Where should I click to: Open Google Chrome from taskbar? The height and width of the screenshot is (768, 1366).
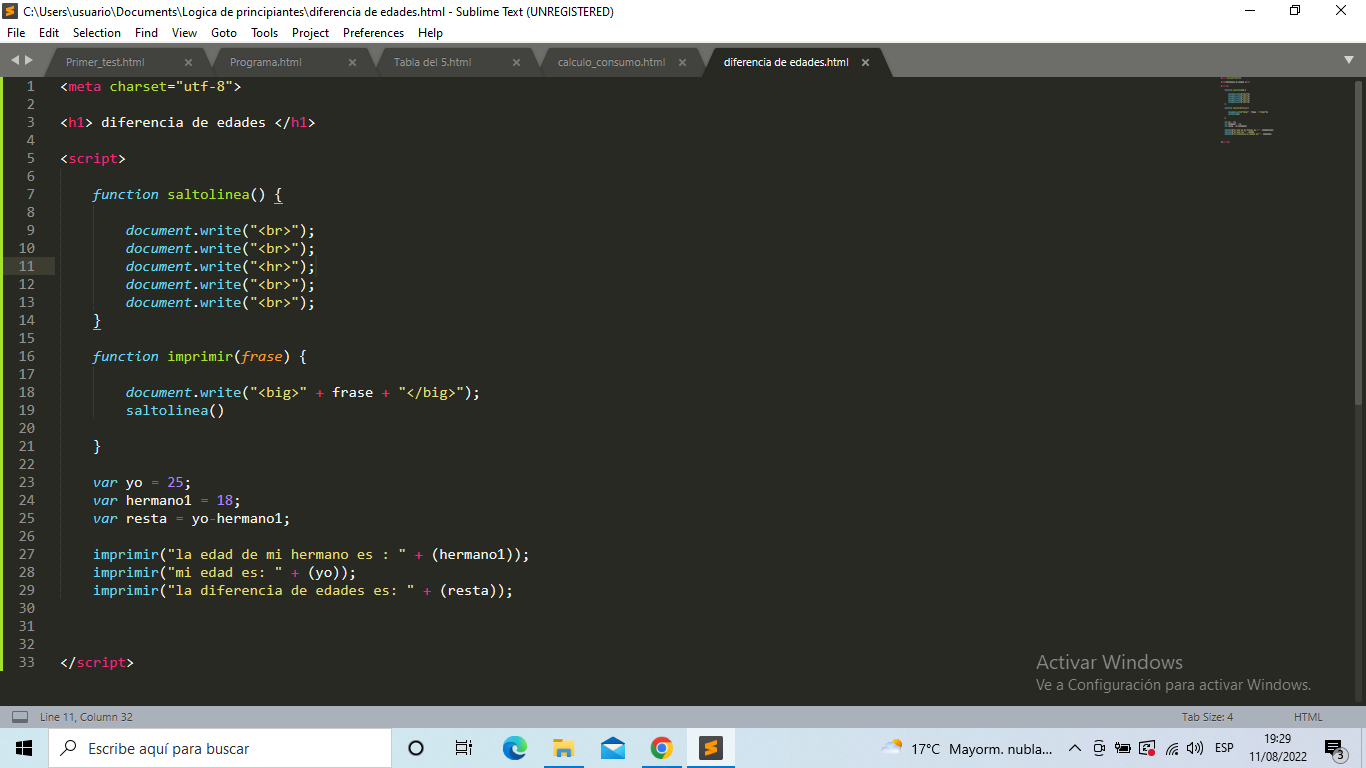[x=661, y=748]
